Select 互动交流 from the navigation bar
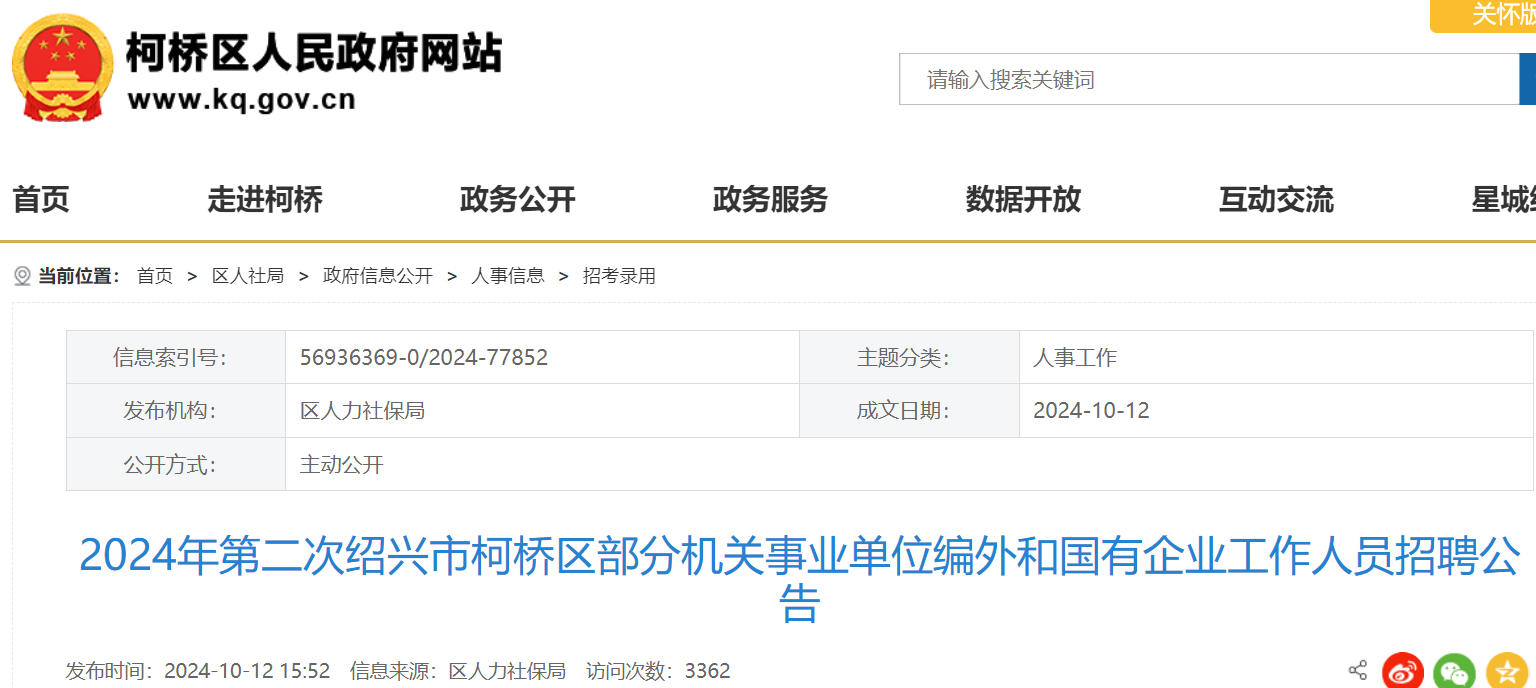This screenshot has width=1536, height=688. 1276,200
